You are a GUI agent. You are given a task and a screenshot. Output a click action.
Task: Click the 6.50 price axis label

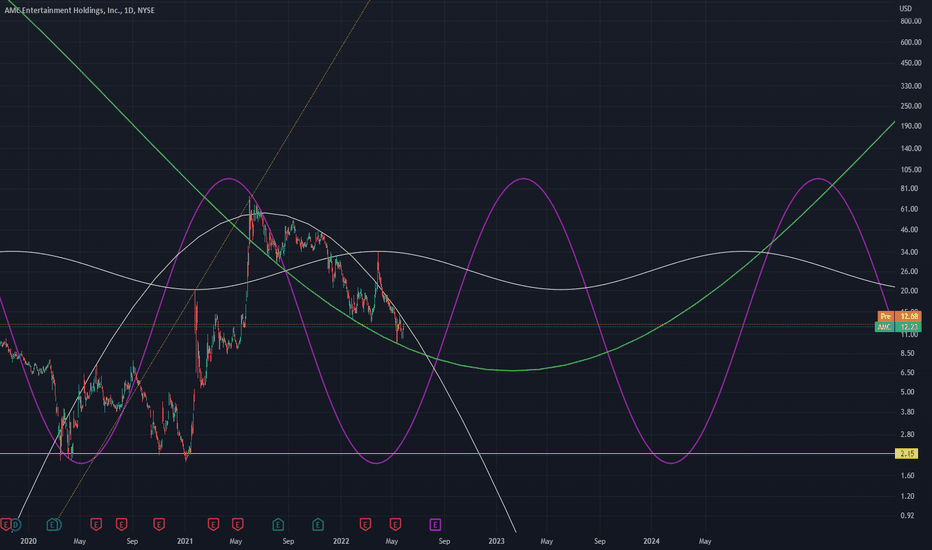click(x=908, y=373)
